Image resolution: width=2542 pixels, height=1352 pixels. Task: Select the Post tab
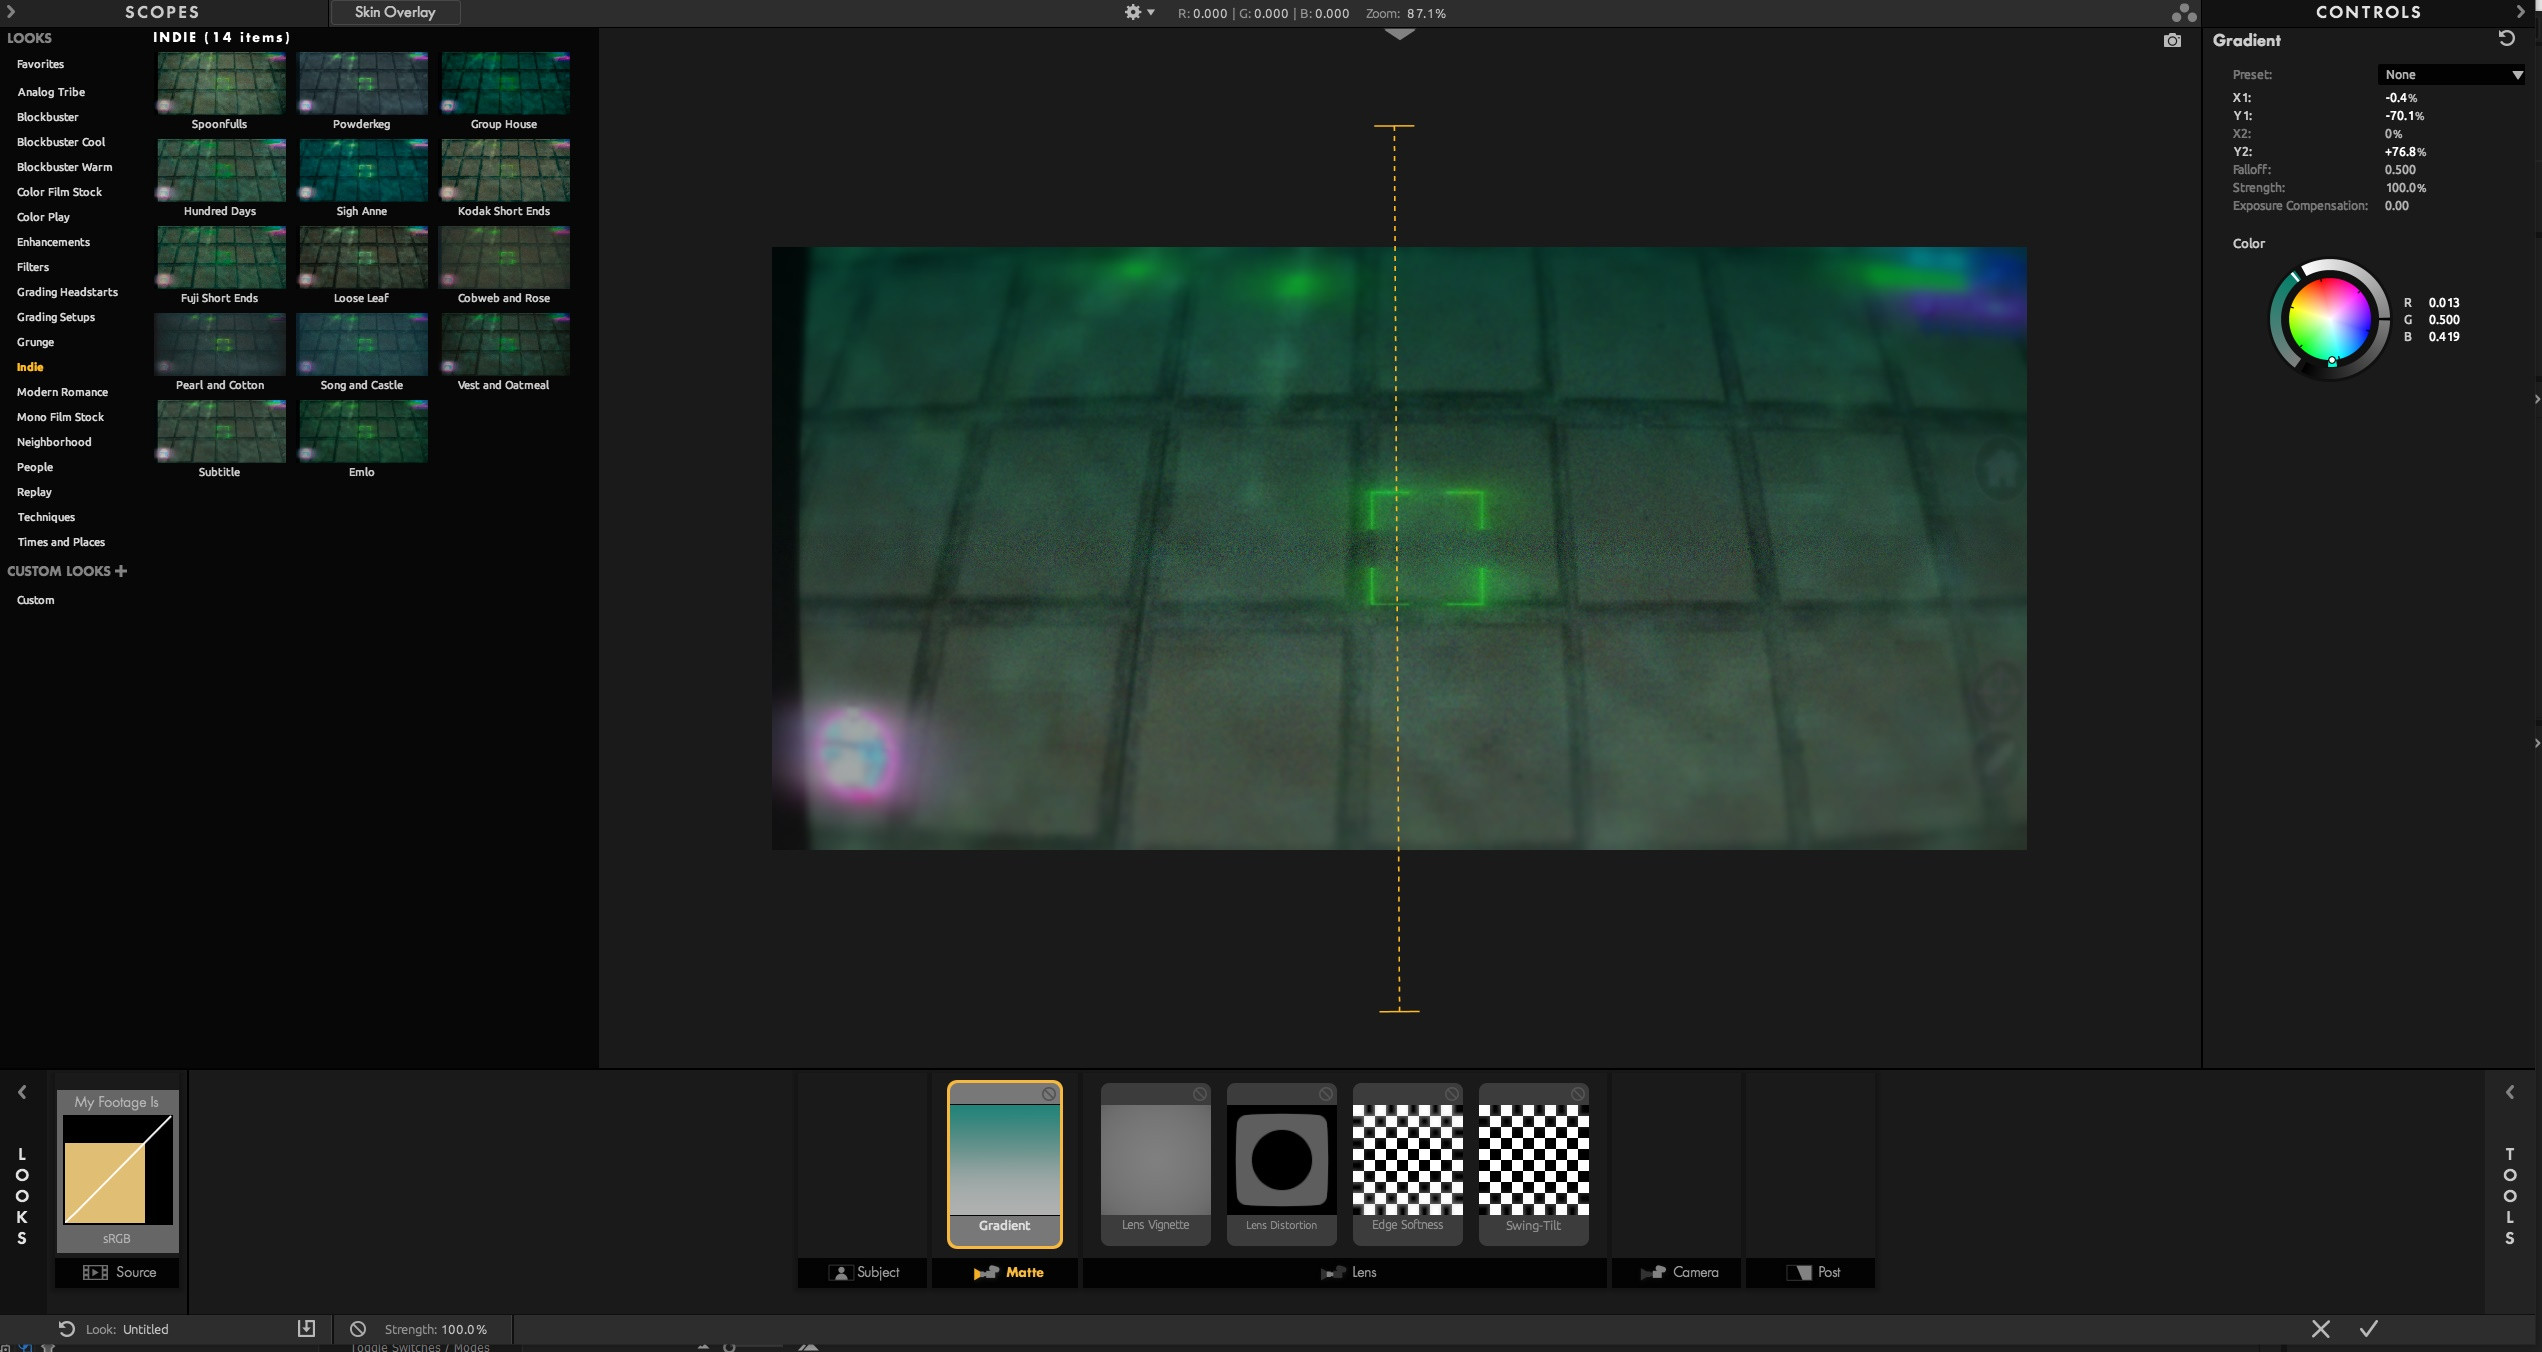click(x=1811, y=1272)
